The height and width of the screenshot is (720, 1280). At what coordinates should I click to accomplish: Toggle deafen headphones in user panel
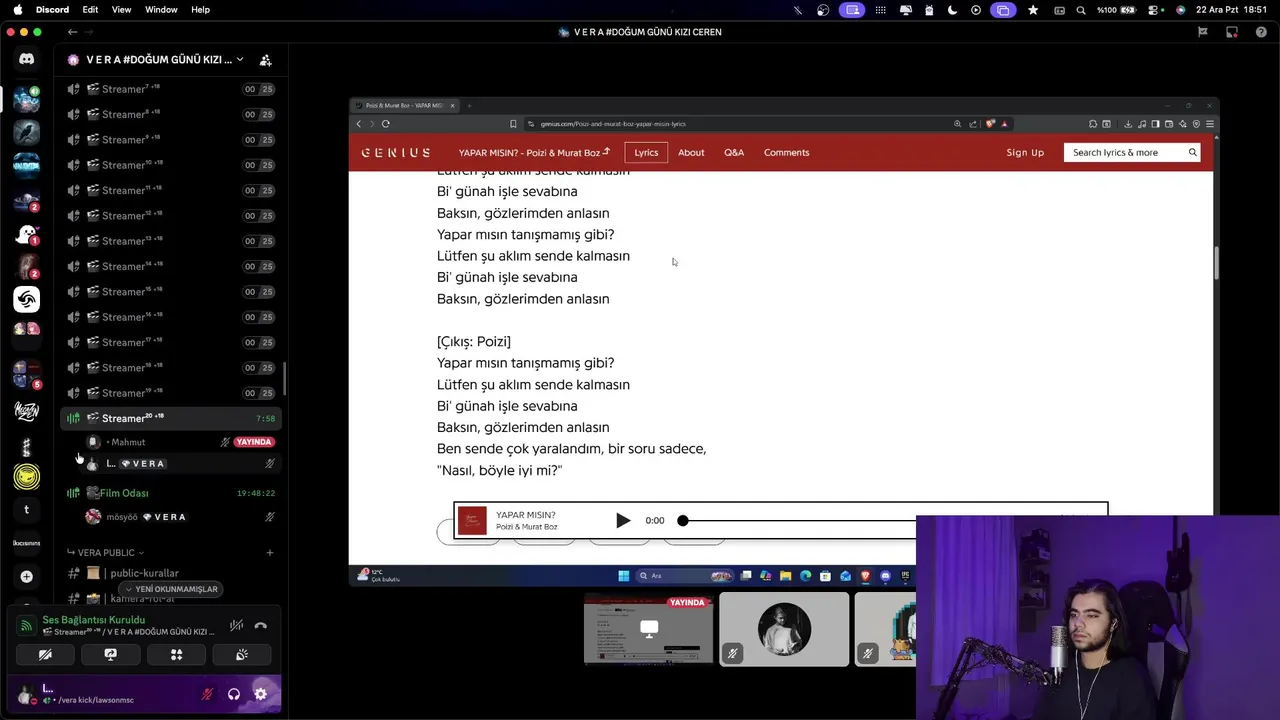(x=234, y=694)
